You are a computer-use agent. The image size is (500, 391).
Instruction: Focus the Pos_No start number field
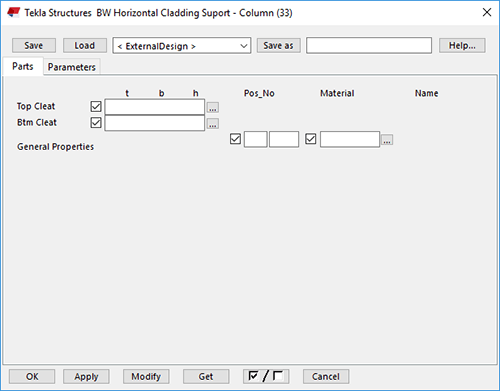(284, 139)
